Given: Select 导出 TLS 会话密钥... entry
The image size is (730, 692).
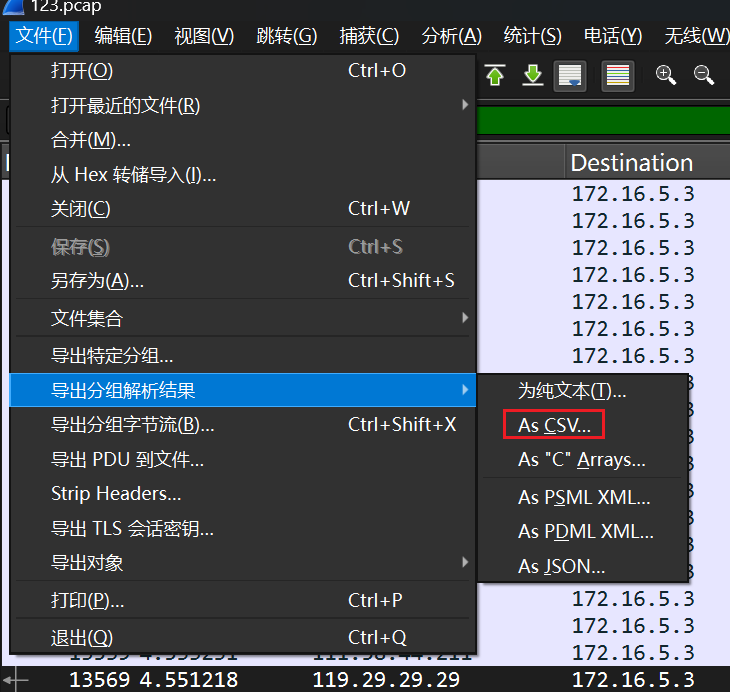Looking at the screenshot, I should [132, 529].
